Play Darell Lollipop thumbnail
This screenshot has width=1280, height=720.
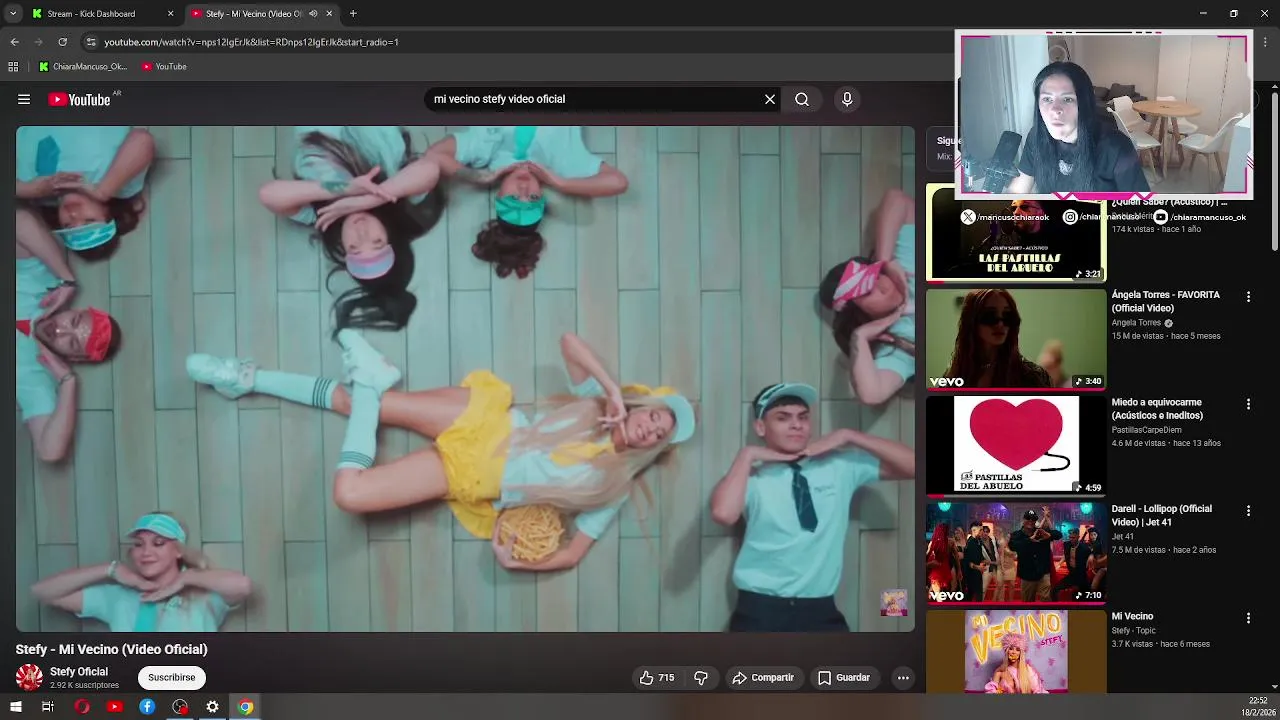(x=1016, y=553)
